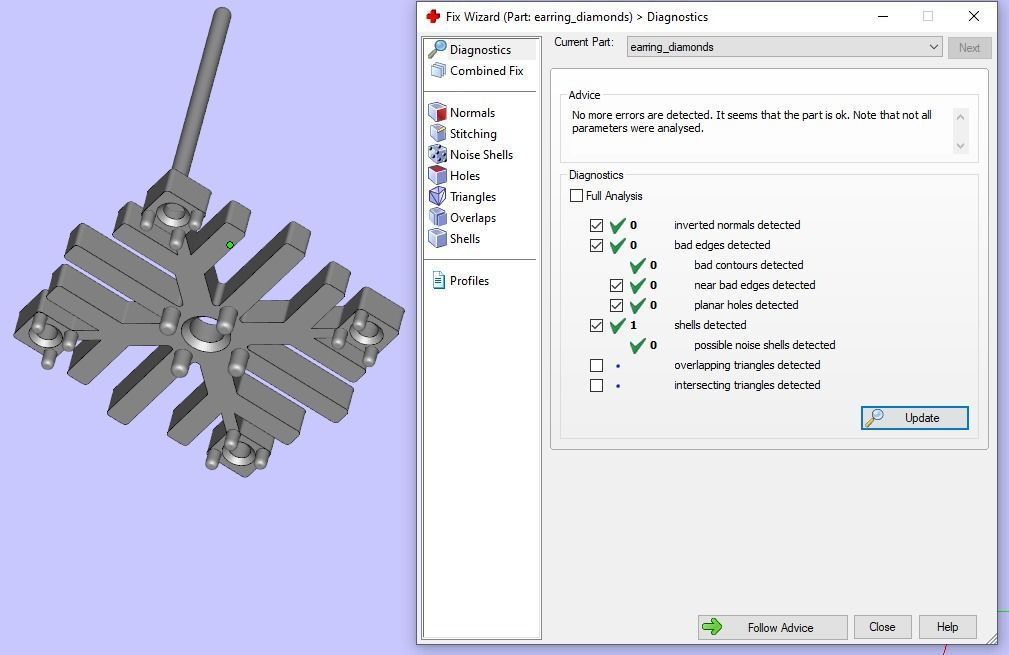This screenshot has height=655, width=1009.
Task: Uncheck near bad edges detected checkbox
Action: [616, 285]
